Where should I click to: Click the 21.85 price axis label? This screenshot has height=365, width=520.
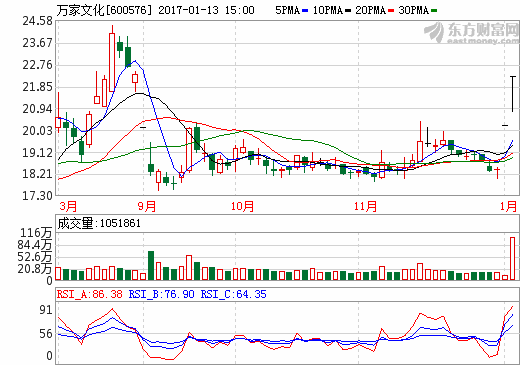point(38,87)
